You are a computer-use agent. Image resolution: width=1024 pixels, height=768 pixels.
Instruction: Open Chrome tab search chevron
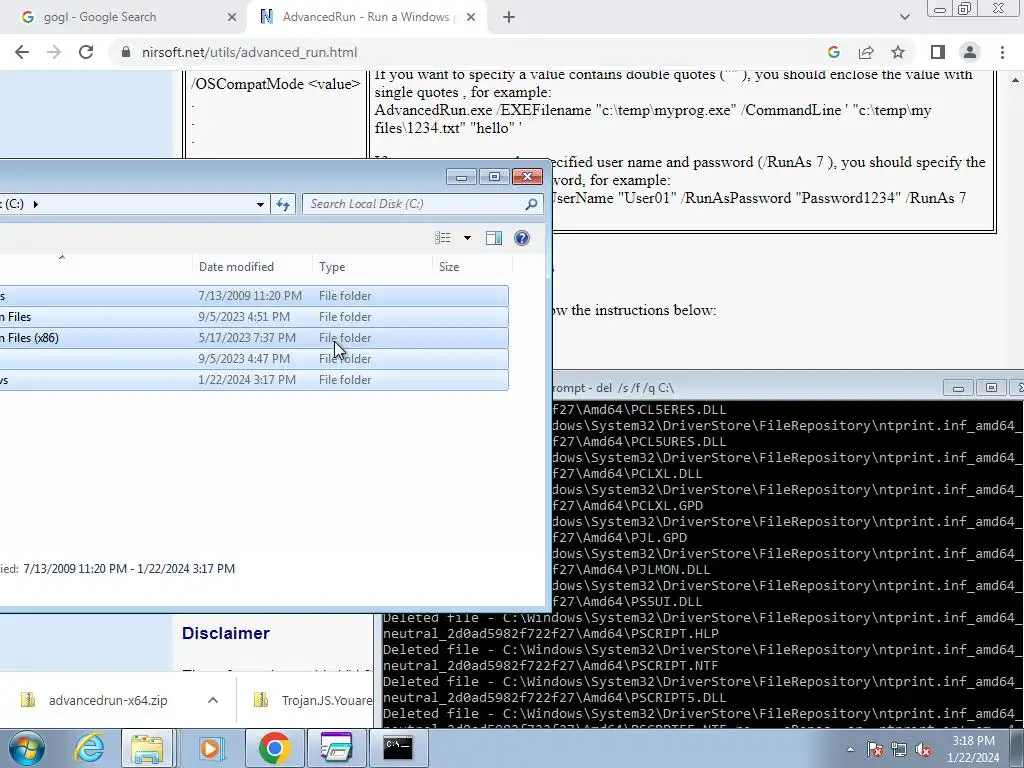(x=904, y=17)
